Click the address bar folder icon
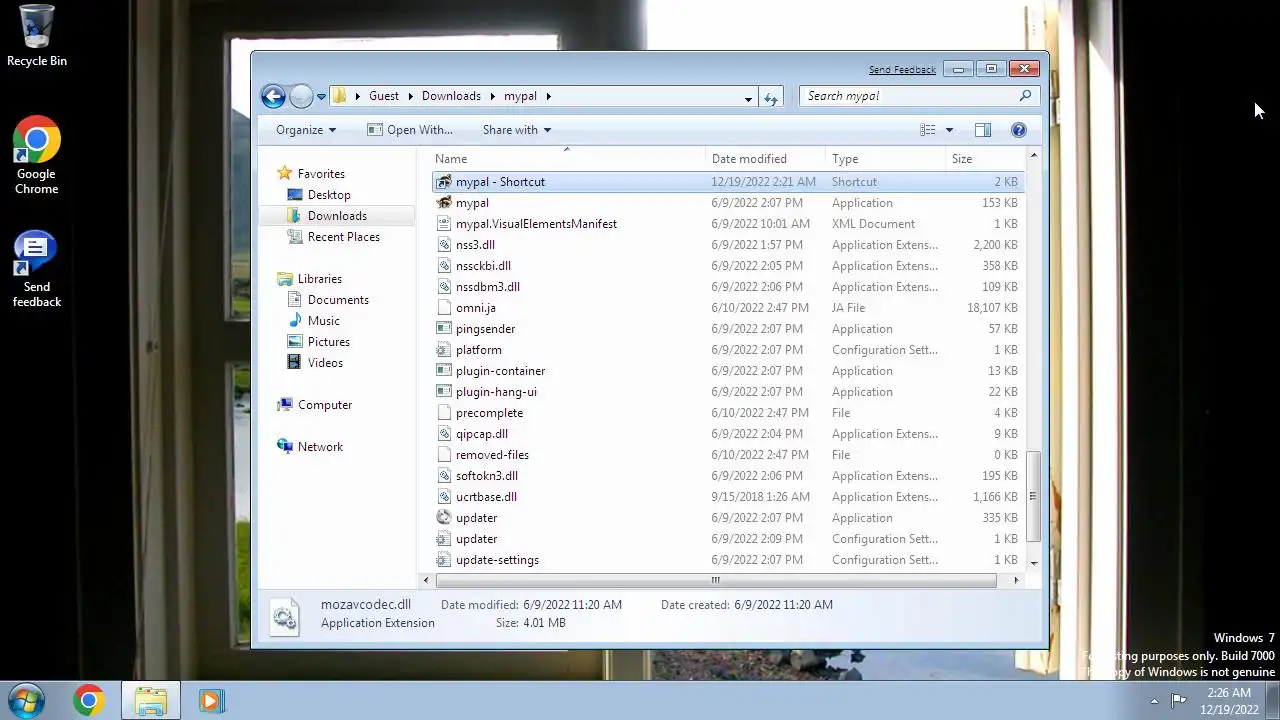Screen dimensions: 1280x720 (340, 96)
